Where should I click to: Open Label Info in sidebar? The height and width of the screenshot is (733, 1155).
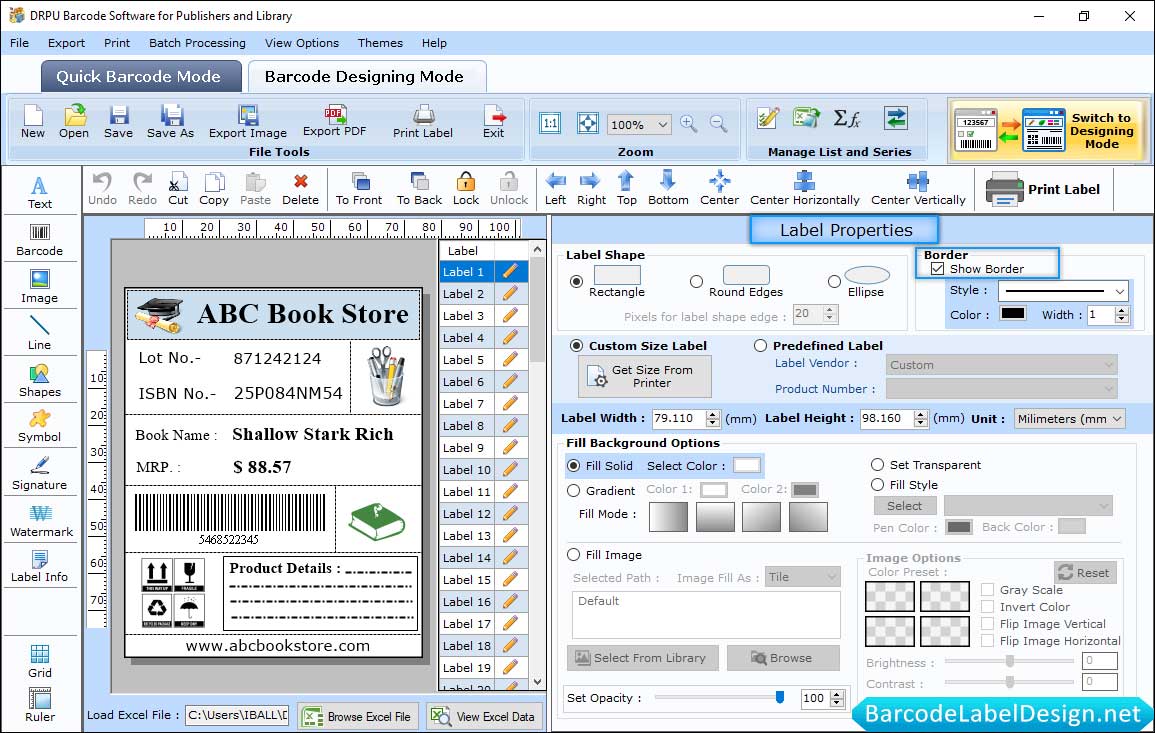(x=40, y=566)
